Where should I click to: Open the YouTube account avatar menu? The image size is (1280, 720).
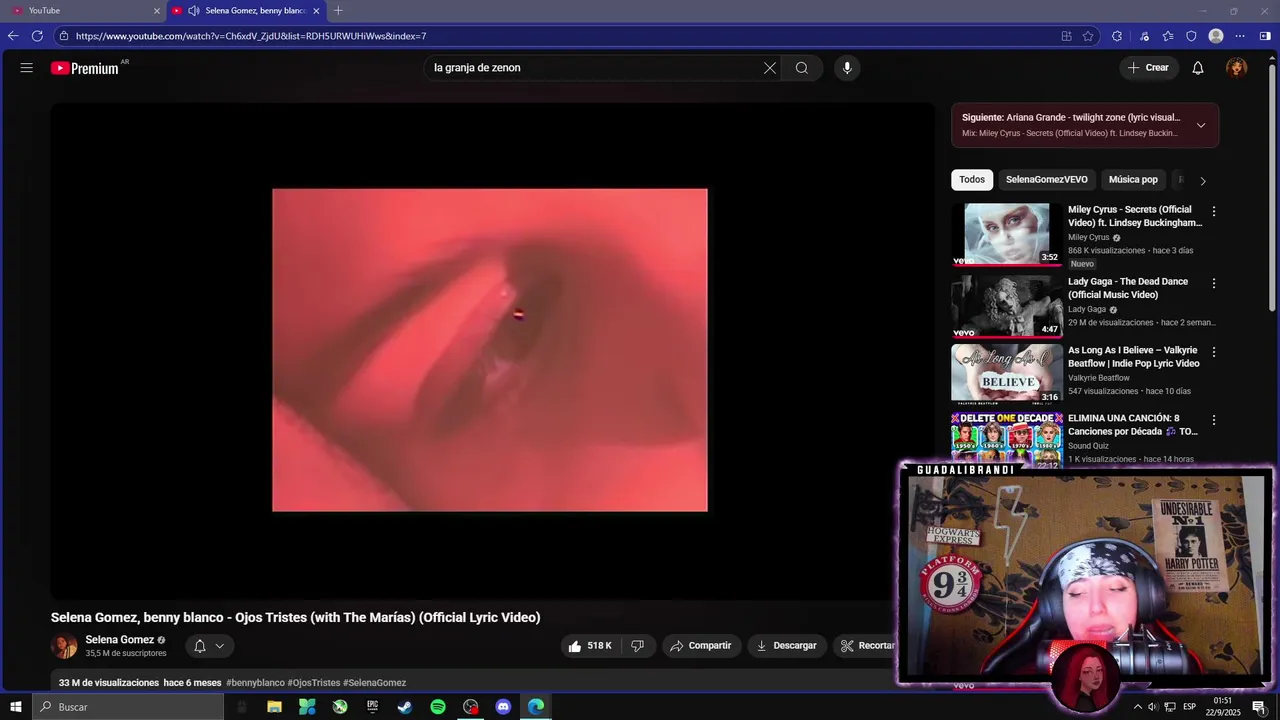(1237, 68)
